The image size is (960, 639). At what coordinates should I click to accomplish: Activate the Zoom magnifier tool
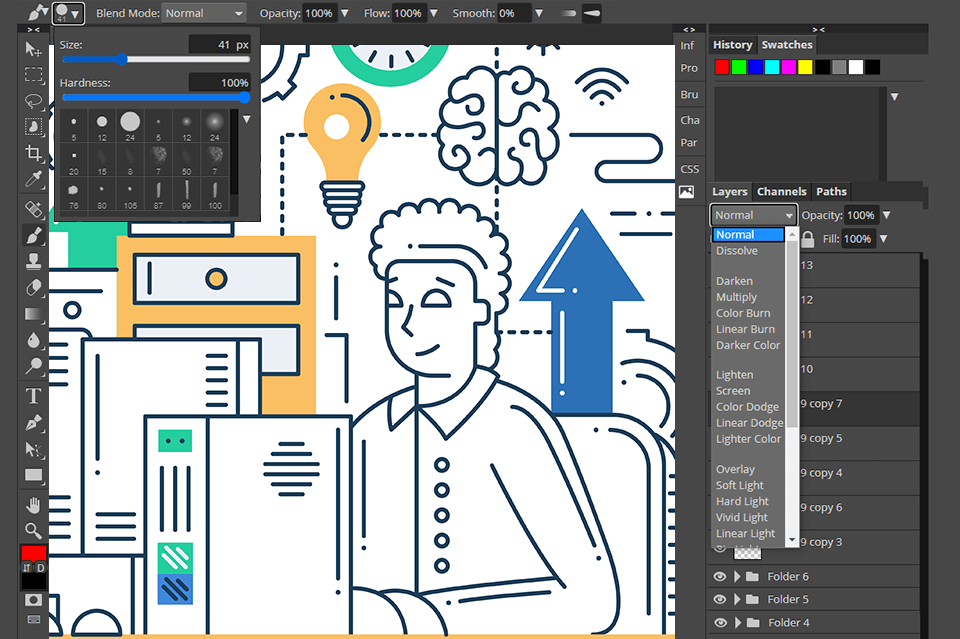tap(34, 530)
